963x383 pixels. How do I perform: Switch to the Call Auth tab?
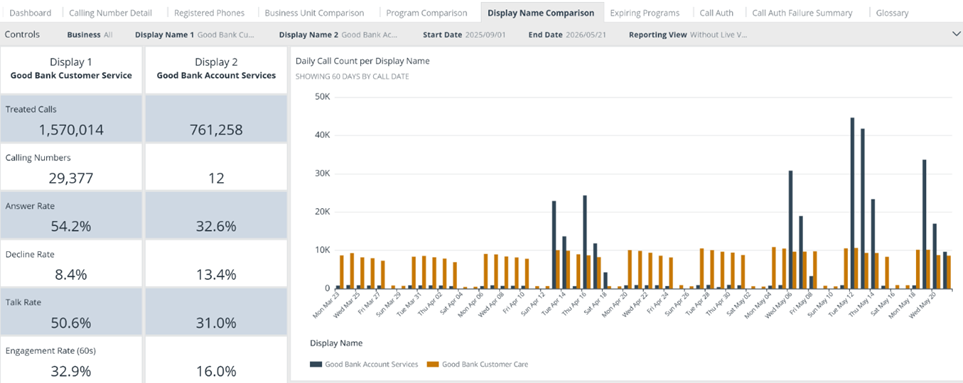[716, 12]
